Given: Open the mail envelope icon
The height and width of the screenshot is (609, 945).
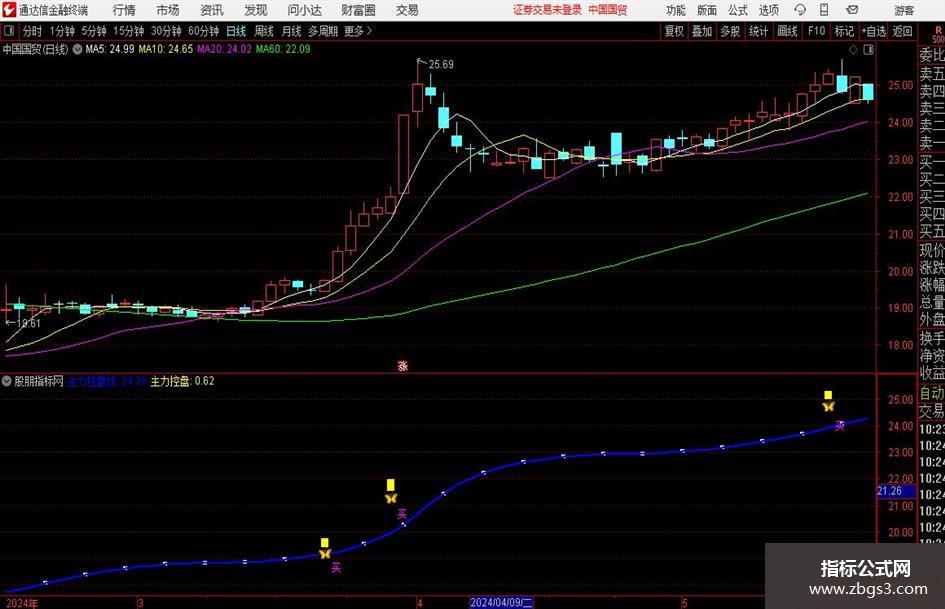Looking at the screenshot, I should [x=852, y=10].
